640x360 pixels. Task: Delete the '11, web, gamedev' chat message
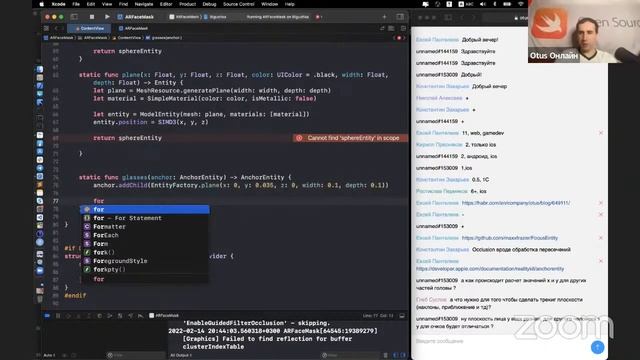coord(600,133)
